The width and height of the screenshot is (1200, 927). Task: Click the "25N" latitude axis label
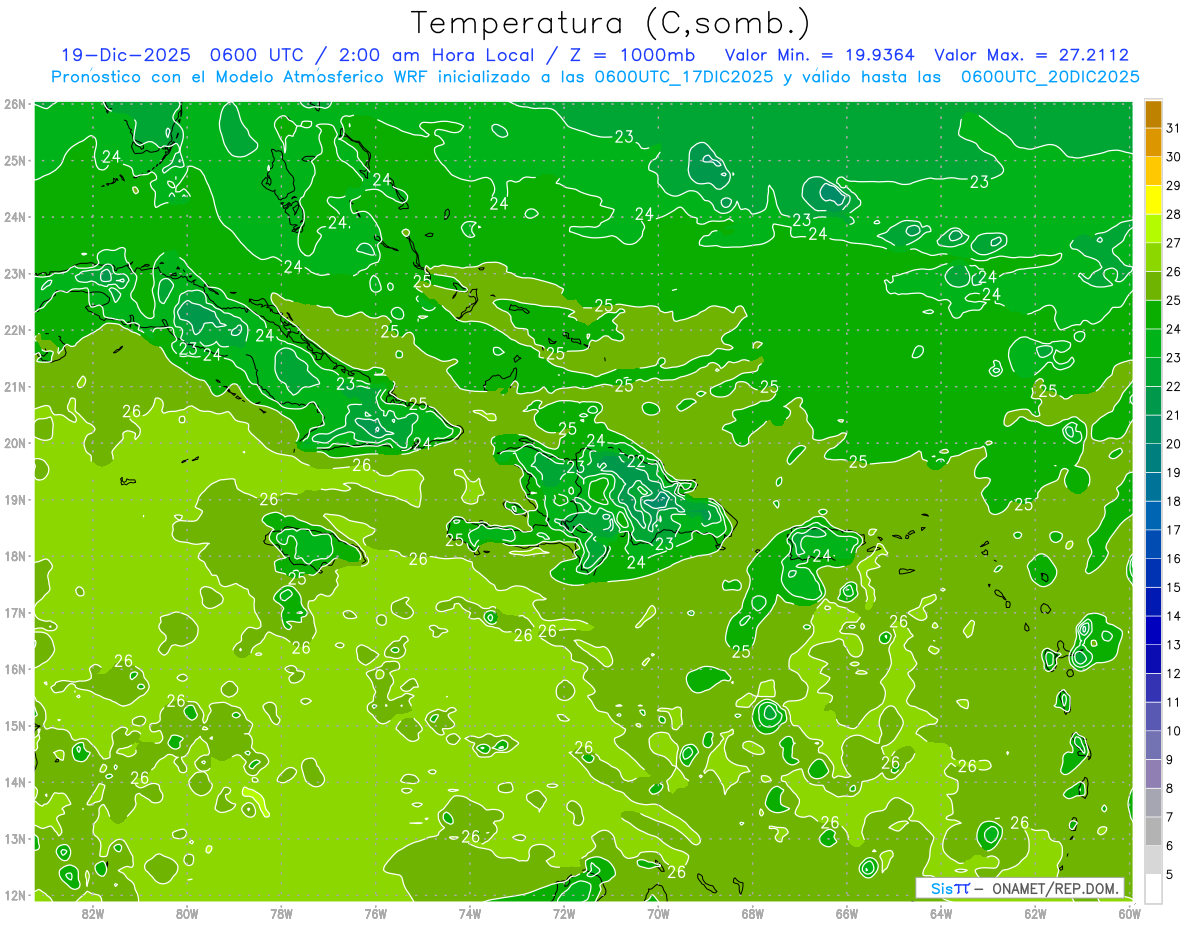14,161
